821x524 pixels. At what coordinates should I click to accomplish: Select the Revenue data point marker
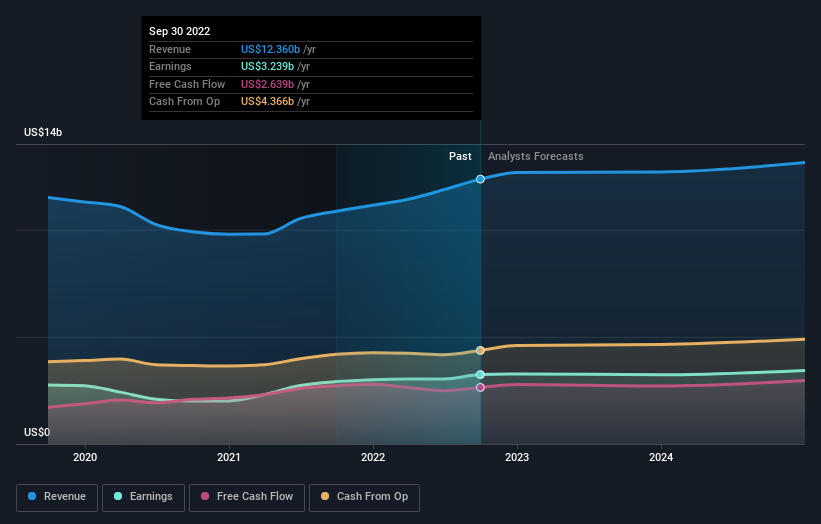pyautogui.click(x=480, y=179)
